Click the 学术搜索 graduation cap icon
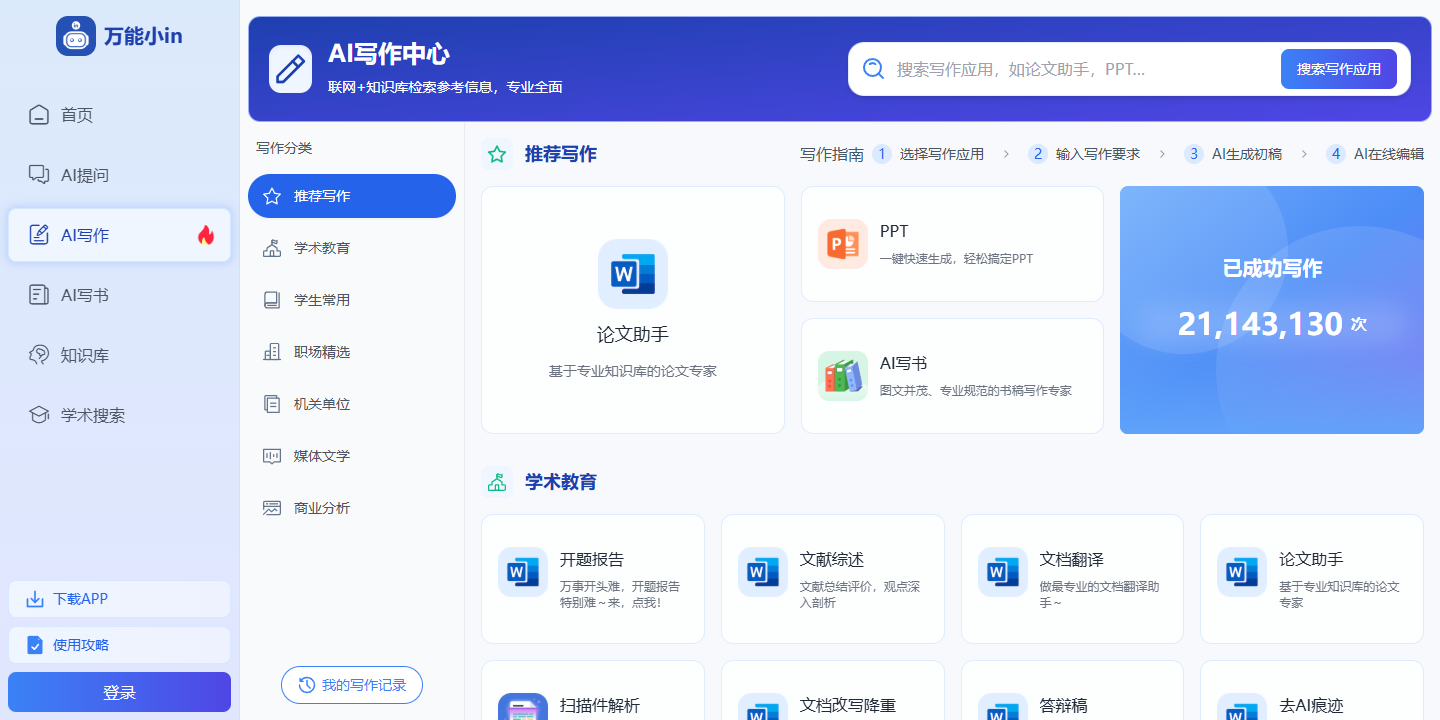This screenshot has width=1440, height=720. pos(39,415)
